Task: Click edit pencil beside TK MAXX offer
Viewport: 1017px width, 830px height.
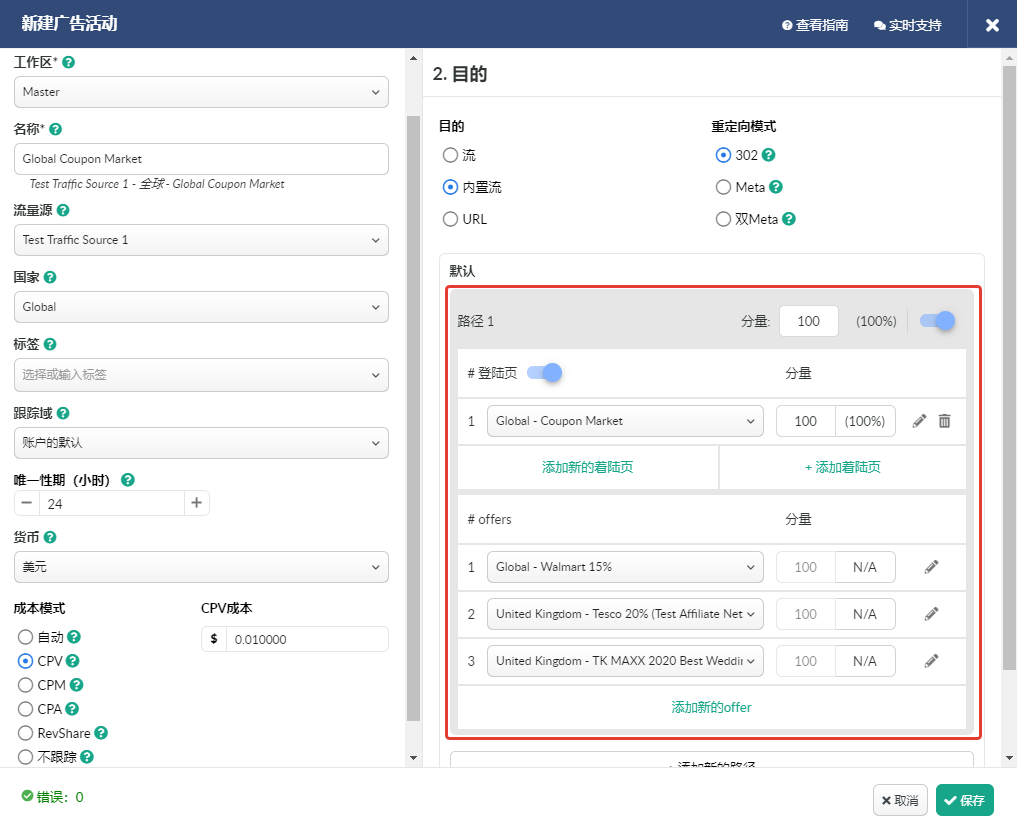Action: coord(931,661)
